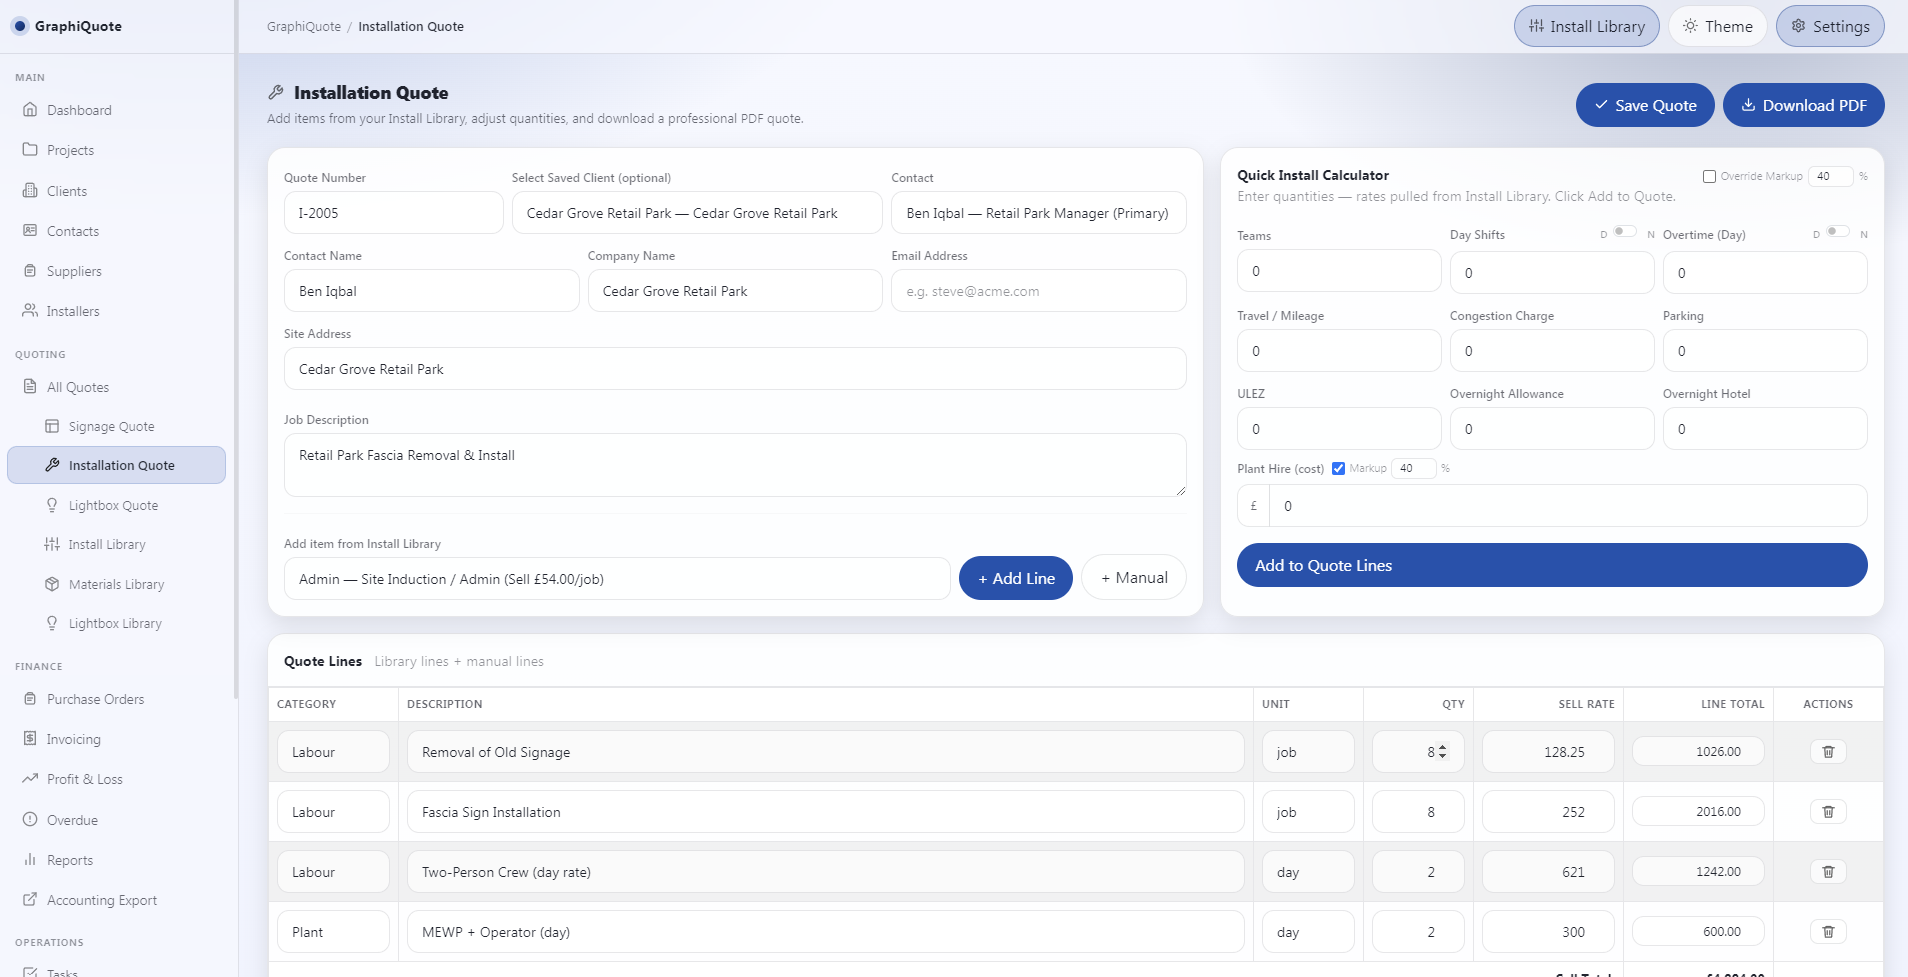The width and height of the screenshot is (1908, 977).
Task: Go to Invoicing section
Action: pyautogui.click(x=73, y=739)
